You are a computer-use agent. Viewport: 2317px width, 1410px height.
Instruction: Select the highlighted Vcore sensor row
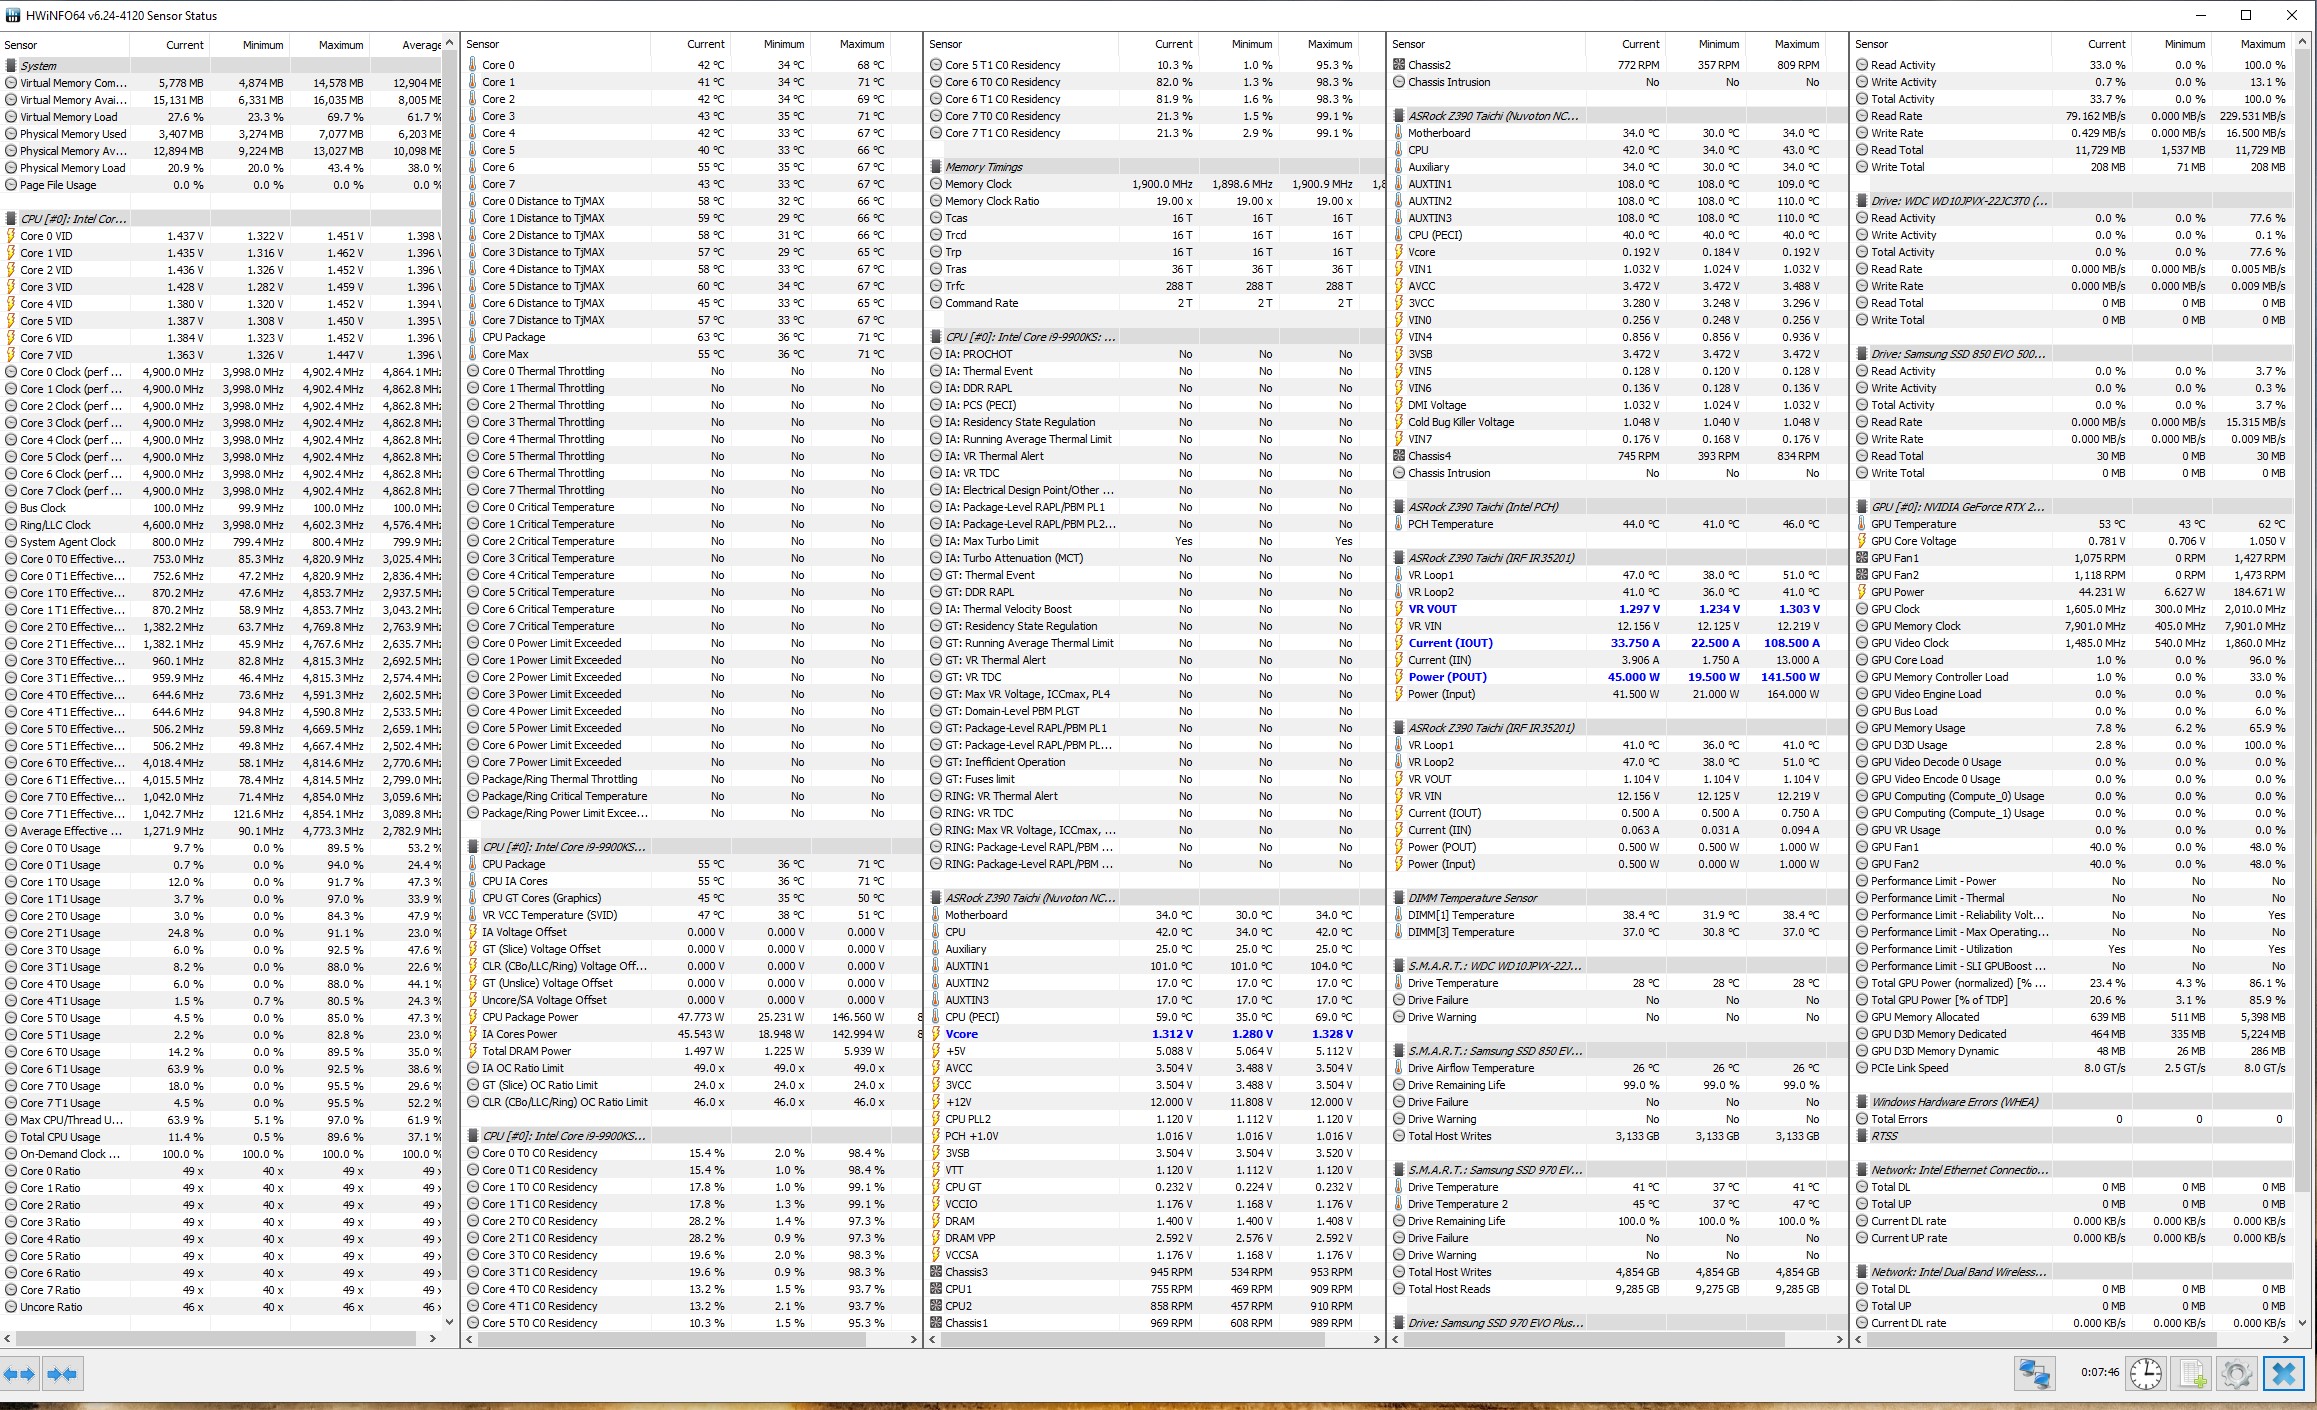coord(962,1034)
